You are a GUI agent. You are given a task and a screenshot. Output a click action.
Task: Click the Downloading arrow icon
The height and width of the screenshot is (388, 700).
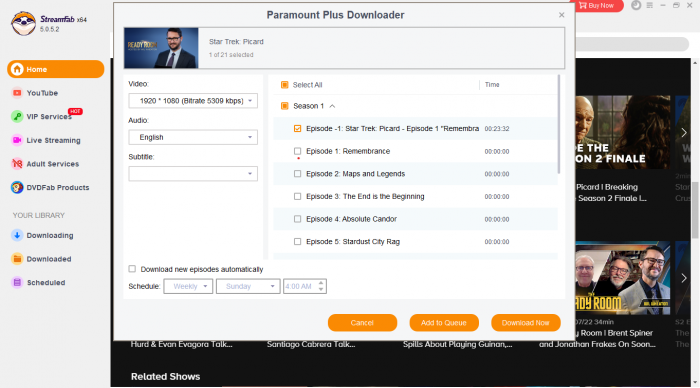(x=17, y=235)
